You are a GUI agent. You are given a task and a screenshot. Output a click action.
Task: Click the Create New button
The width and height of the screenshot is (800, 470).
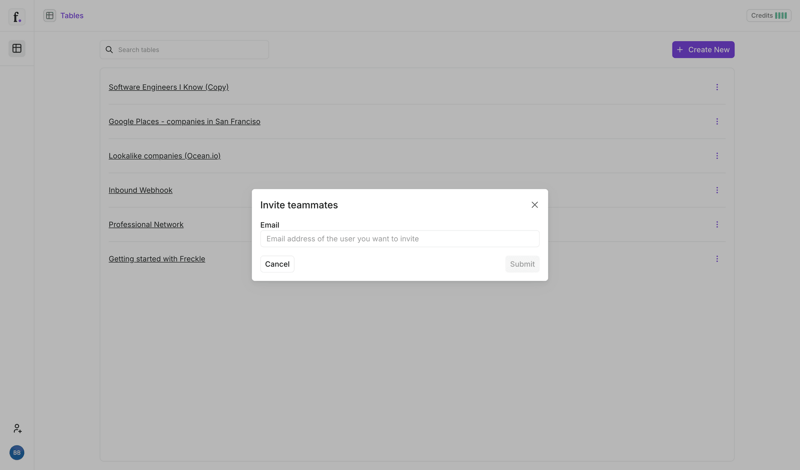tap(703, 50)
